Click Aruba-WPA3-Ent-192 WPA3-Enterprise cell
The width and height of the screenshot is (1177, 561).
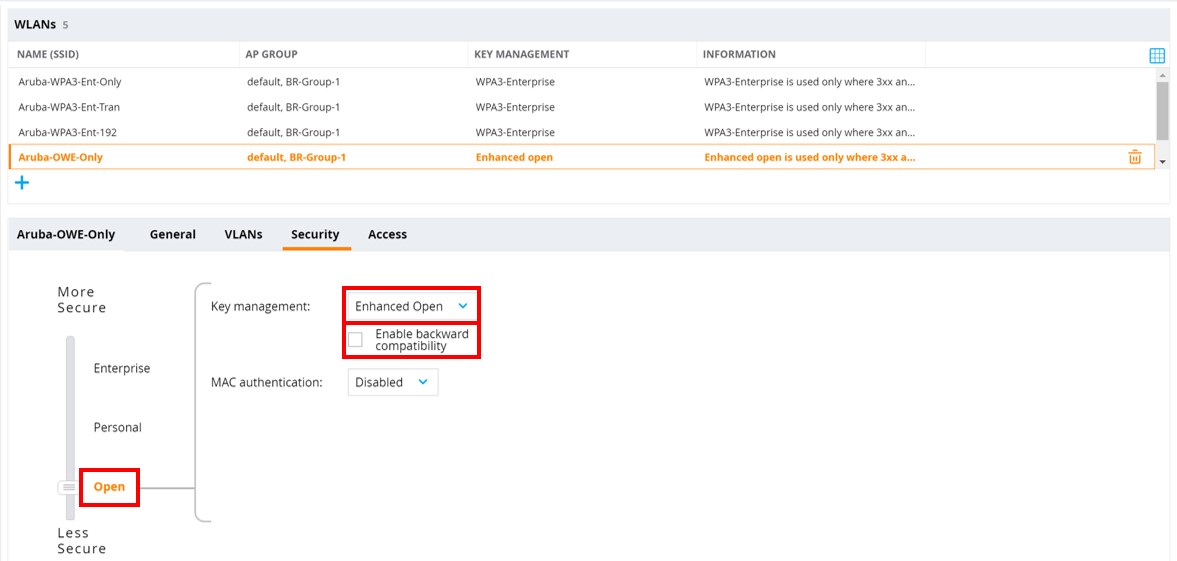point(515,132)
